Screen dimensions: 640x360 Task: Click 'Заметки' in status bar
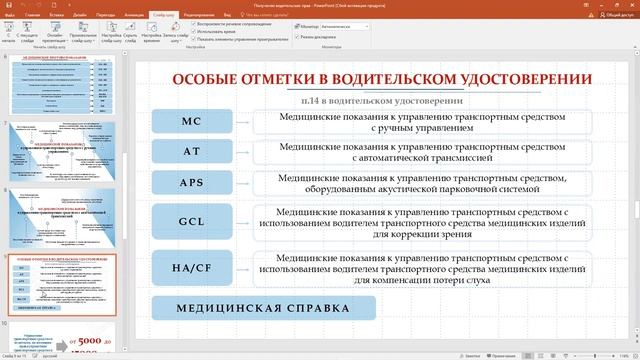click(469, 356)
